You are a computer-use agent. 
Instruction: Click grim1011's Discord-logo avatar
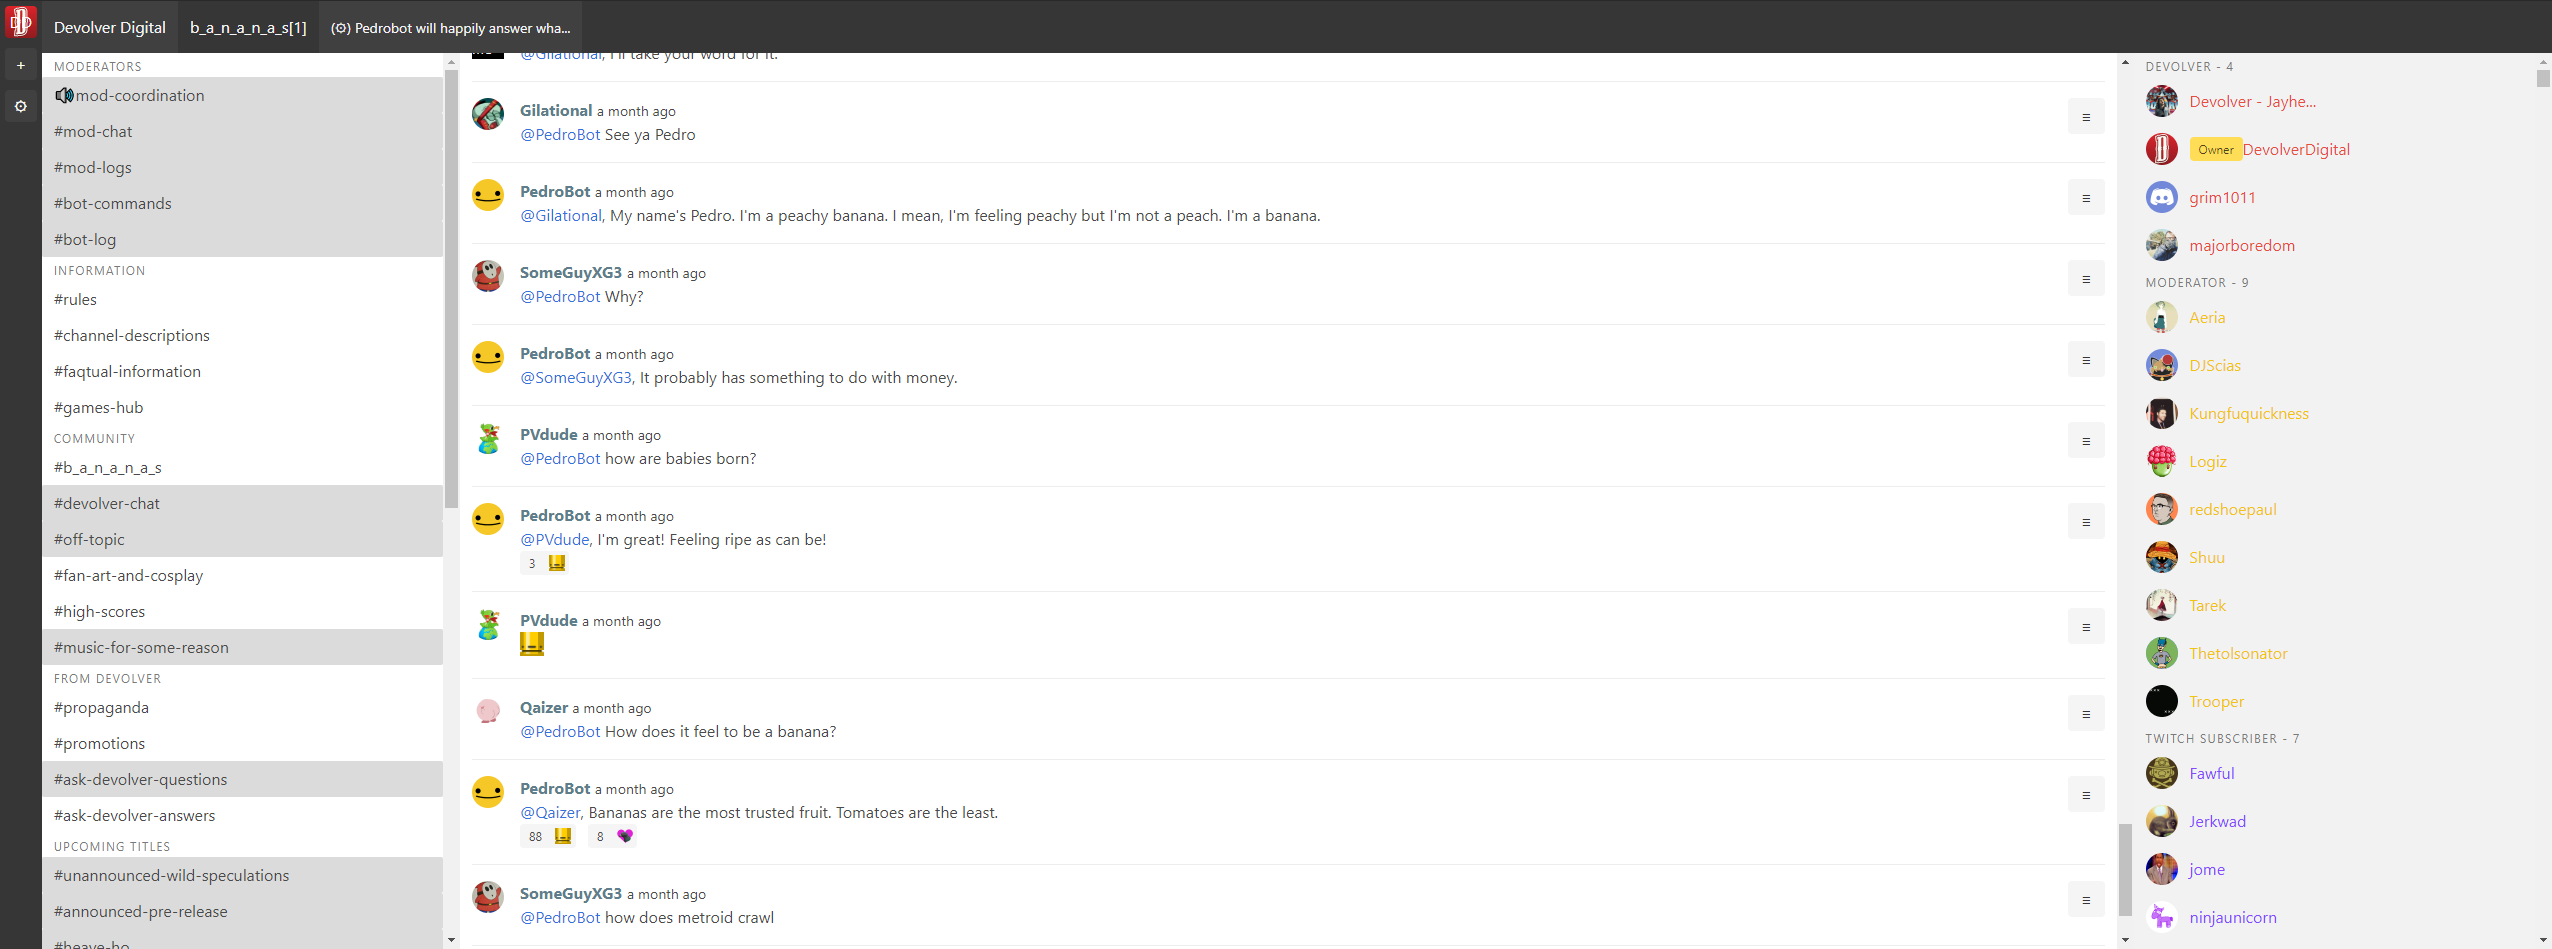coord(2161,197)
